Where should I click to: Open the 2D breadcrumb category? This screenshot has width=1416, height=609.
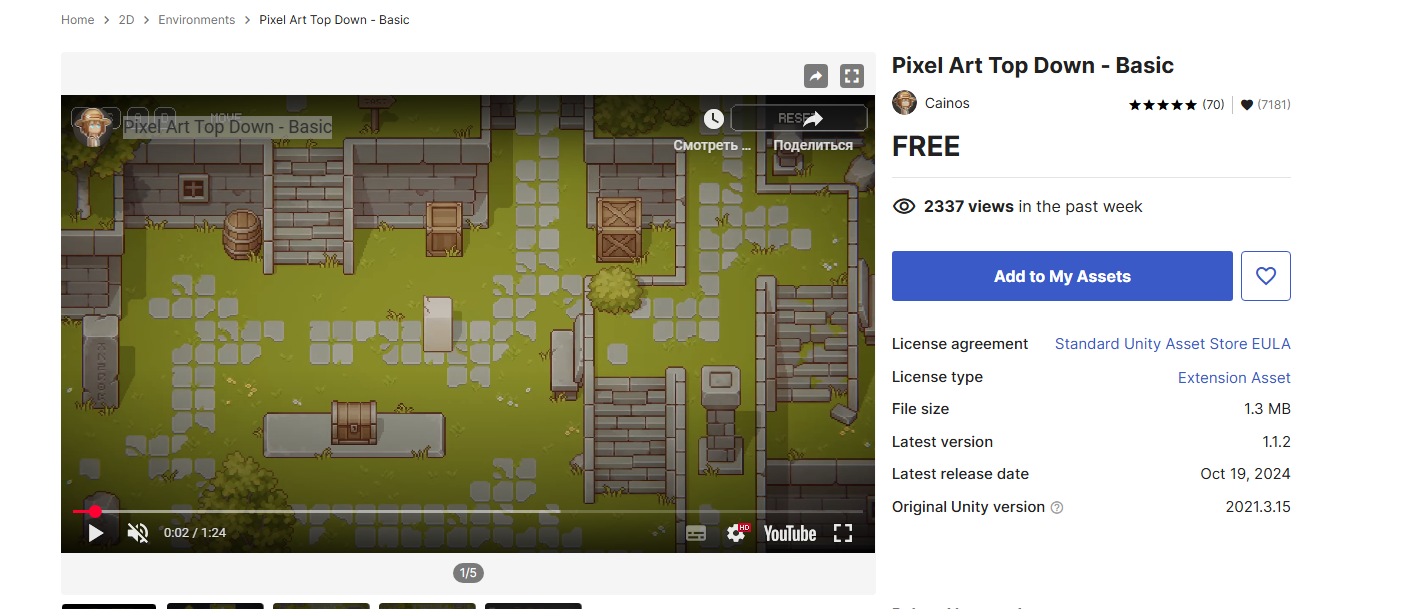tap(126, 20)
